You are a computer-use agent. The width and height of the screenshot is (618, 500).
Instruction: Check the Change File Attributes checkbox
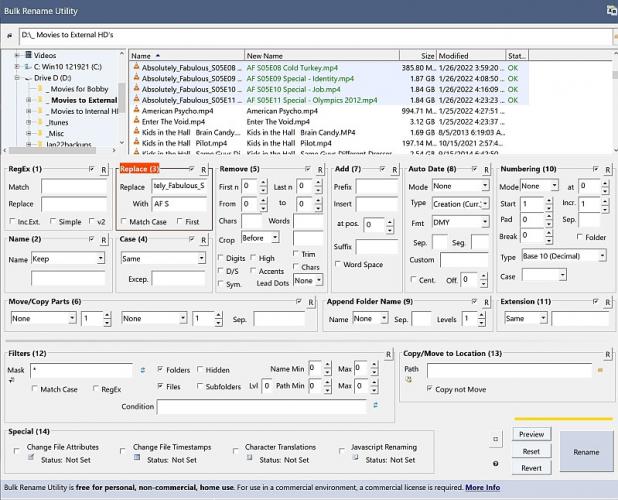pyautogui.click(x=17, y=449)
